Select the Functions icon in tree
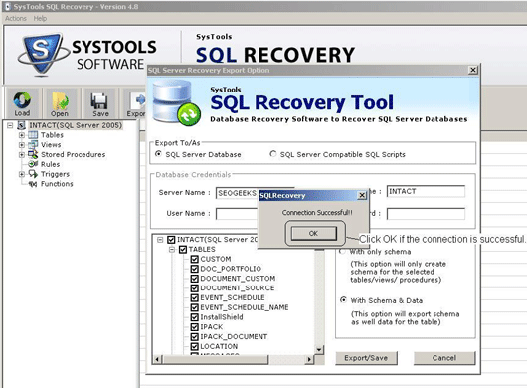This screenshot has height=388, width=527. pos(33,184)
